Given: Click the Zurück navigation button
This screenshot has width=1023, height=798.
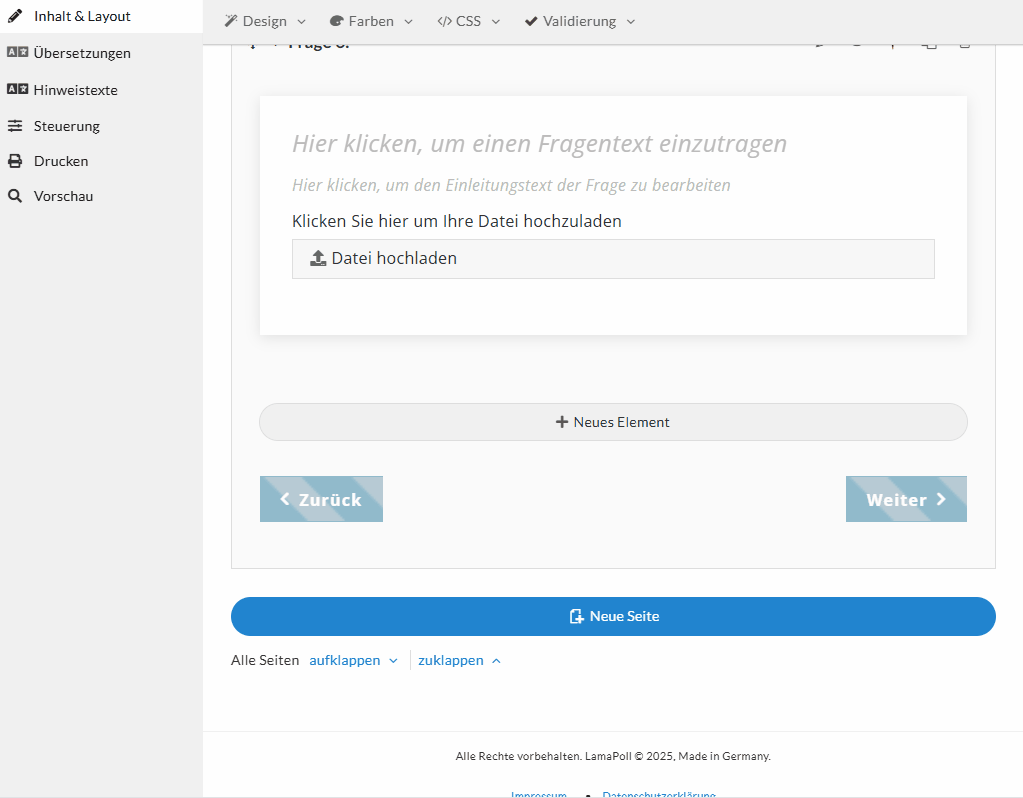Looking at the screenshot, I should (321, 499).
